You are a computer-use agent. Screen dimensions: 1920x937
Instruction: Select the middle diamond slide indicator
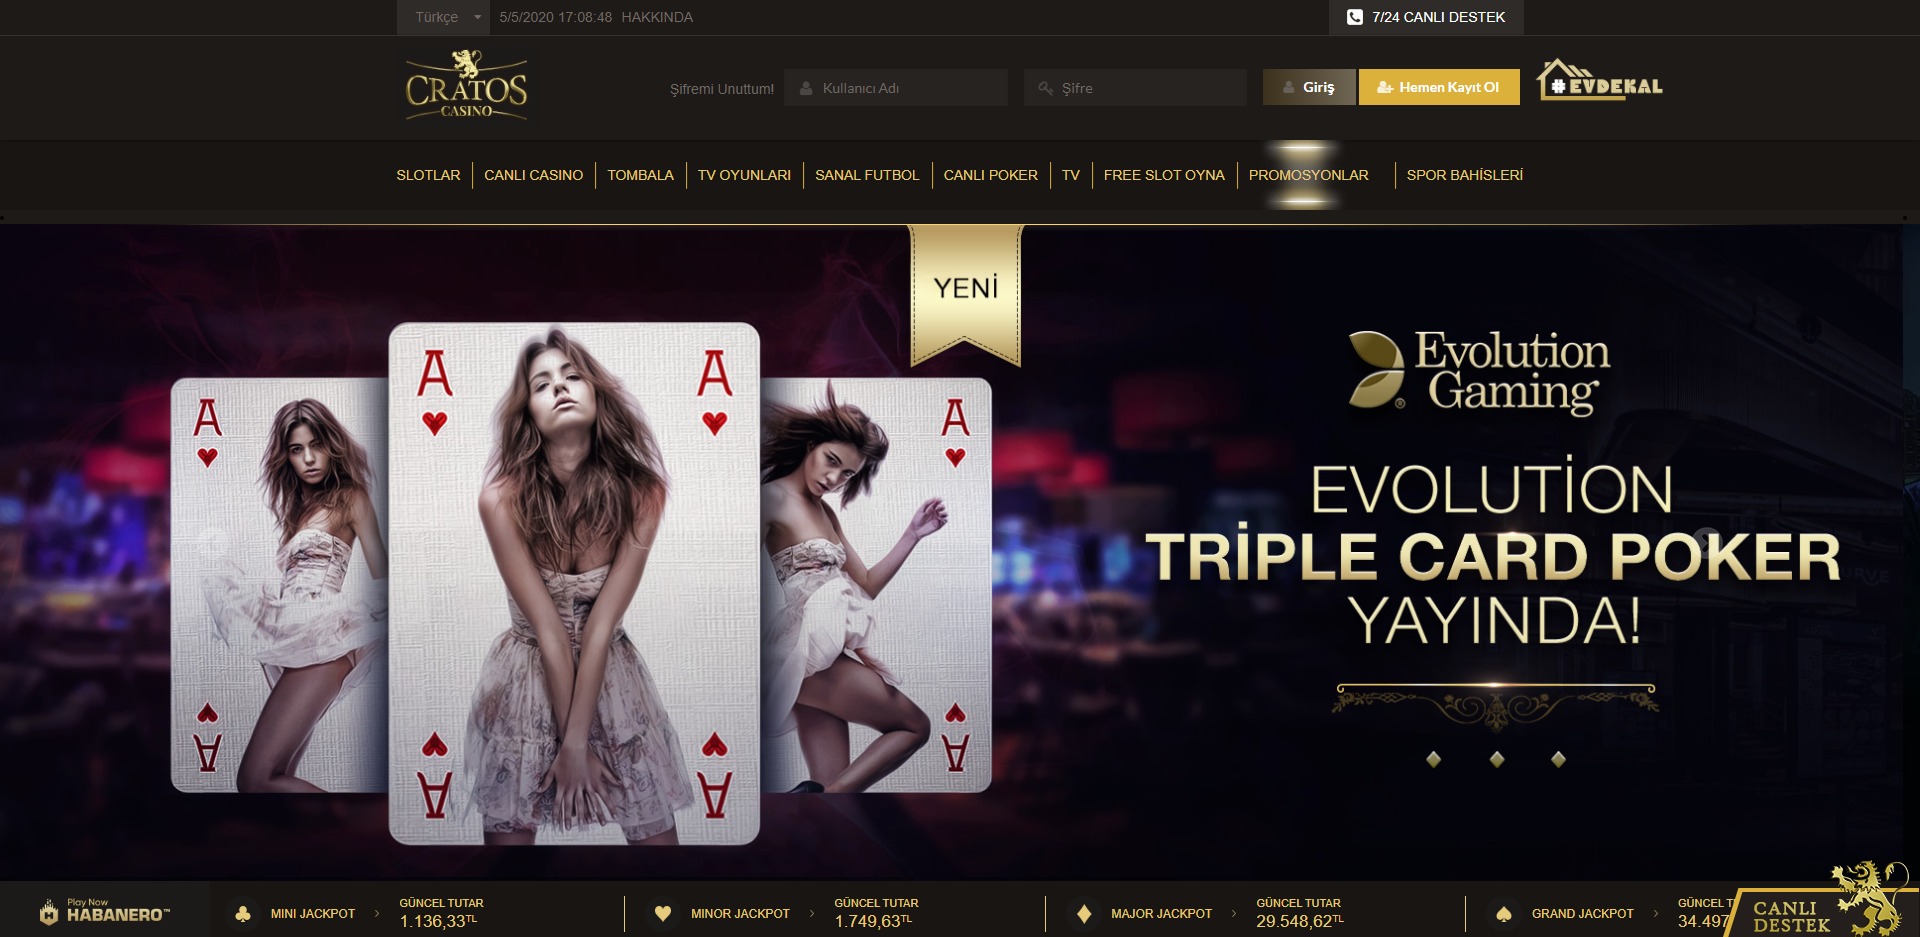[x=1497, y=759]
